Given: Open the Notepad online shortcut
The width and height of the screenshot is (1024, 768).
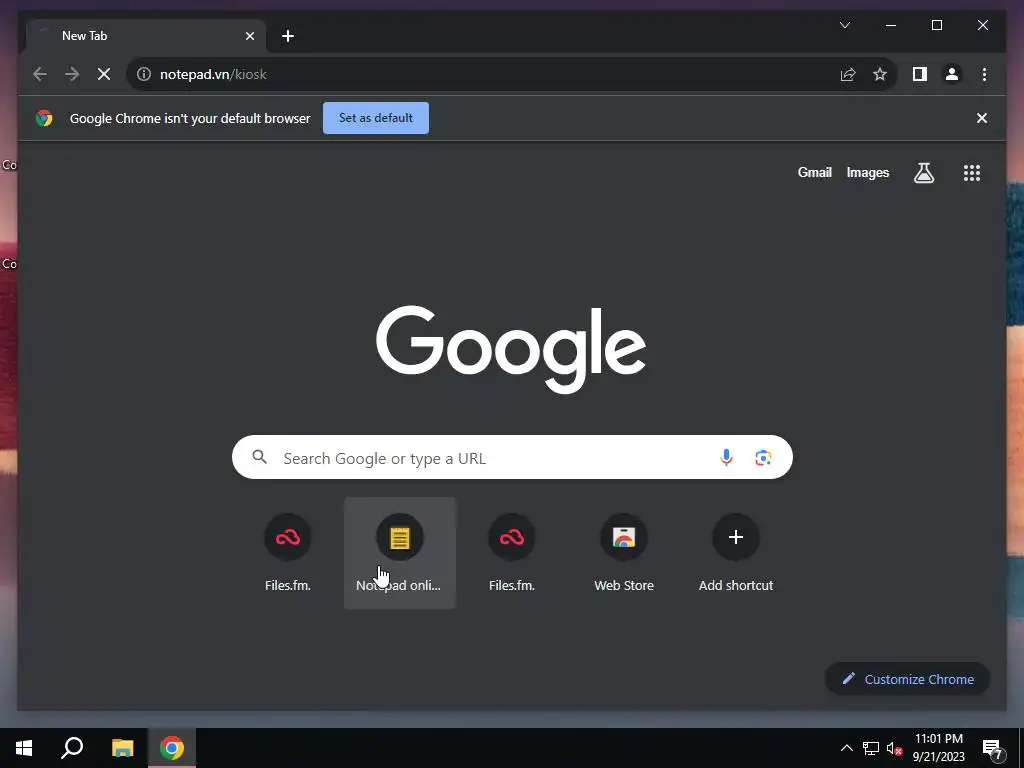Looking at the screenshot, I should click(400, 553).
